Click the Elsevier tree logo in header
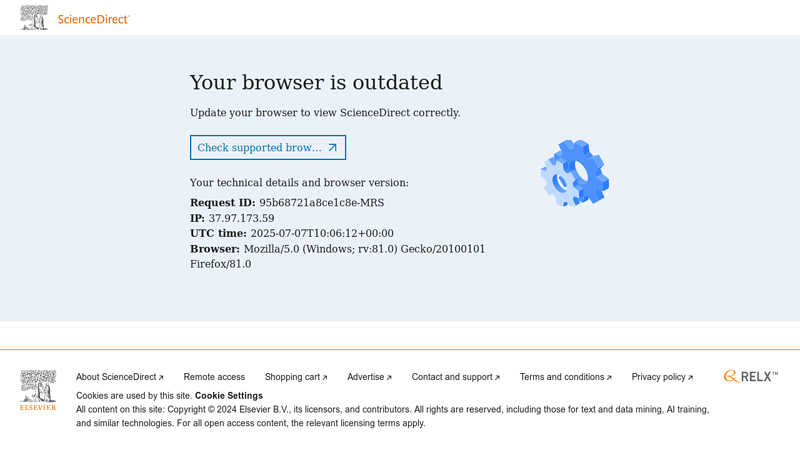800x450 pixels. coord(34,18)
